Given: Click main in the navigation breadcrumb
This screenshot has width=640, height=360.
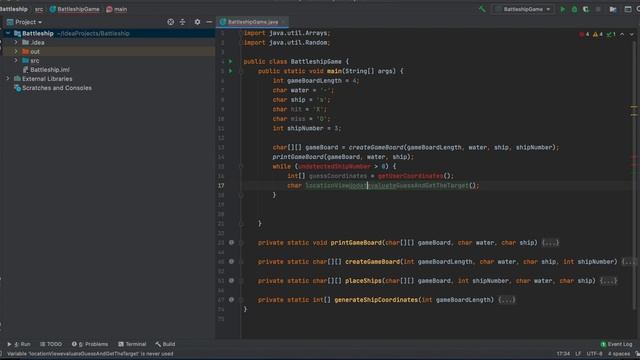Looking at the screenshot, I should click(117, 9).
